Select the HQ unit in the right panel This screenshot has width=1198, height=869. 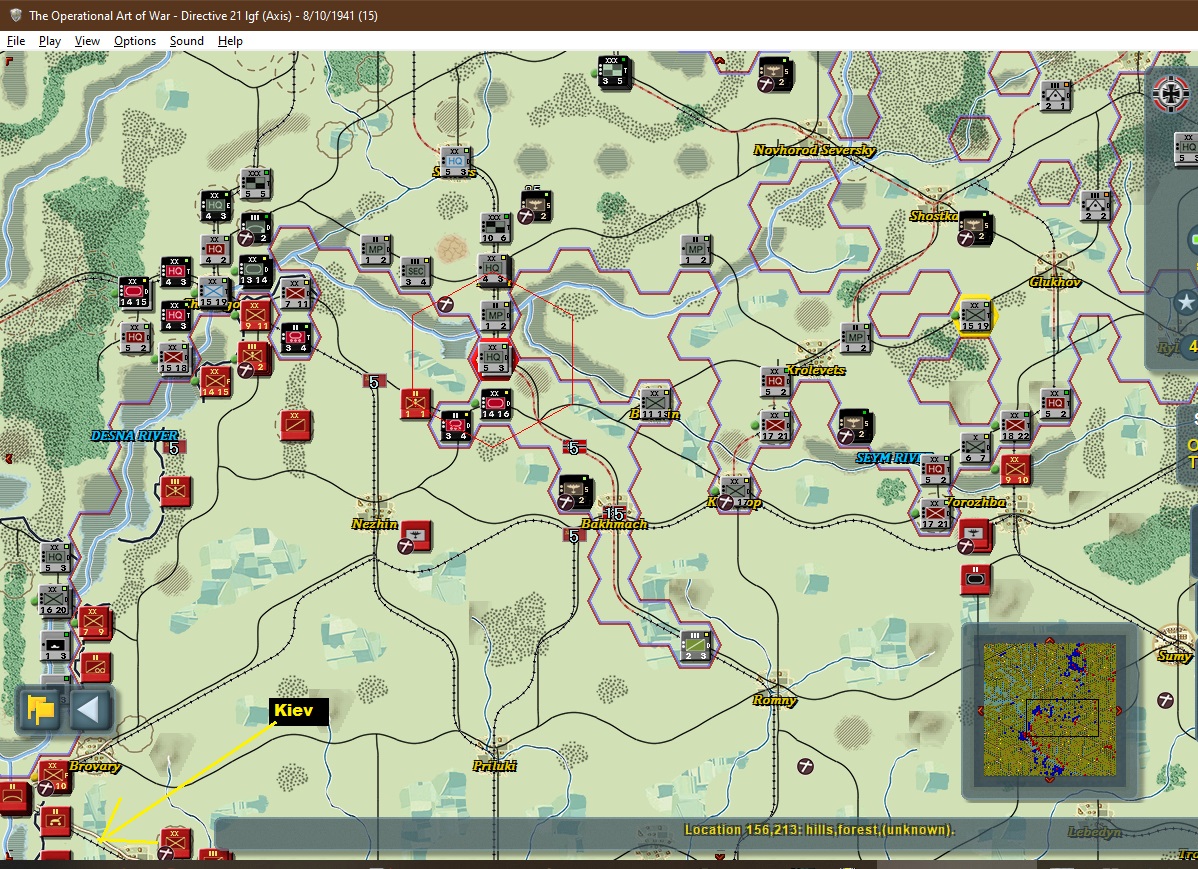tap(1186, 148)
